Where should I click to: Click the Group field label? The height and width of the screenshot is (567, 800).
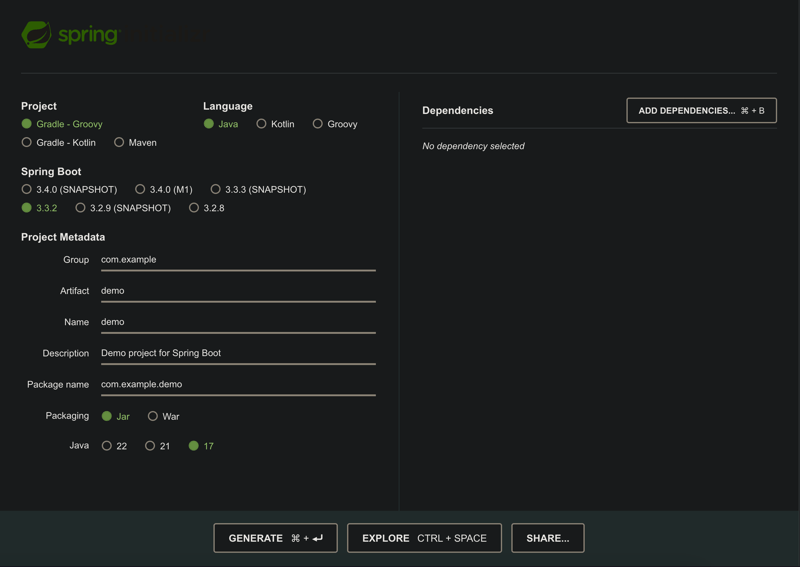click(76, 259)
